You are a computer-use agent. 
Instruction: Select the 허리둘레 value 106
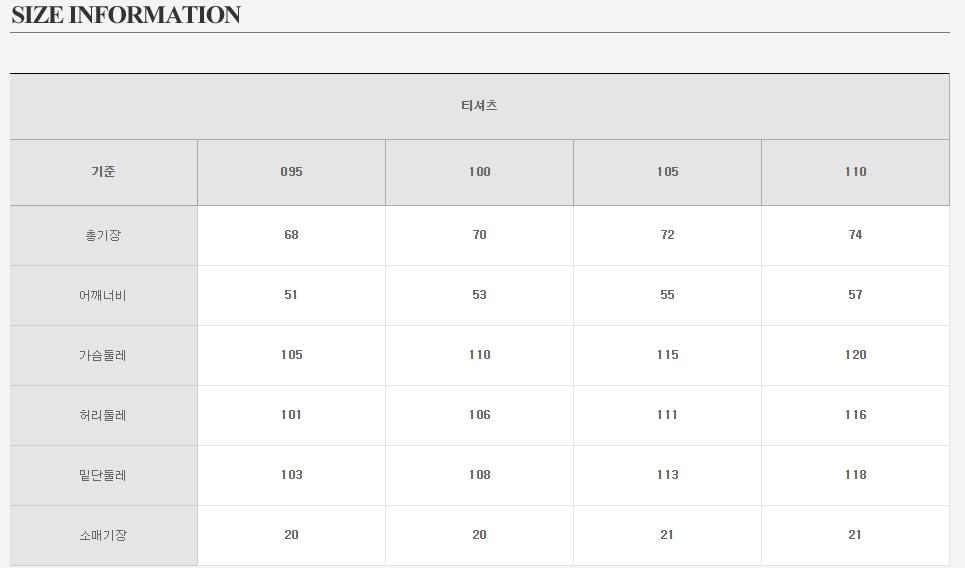[x=479, y=415]
